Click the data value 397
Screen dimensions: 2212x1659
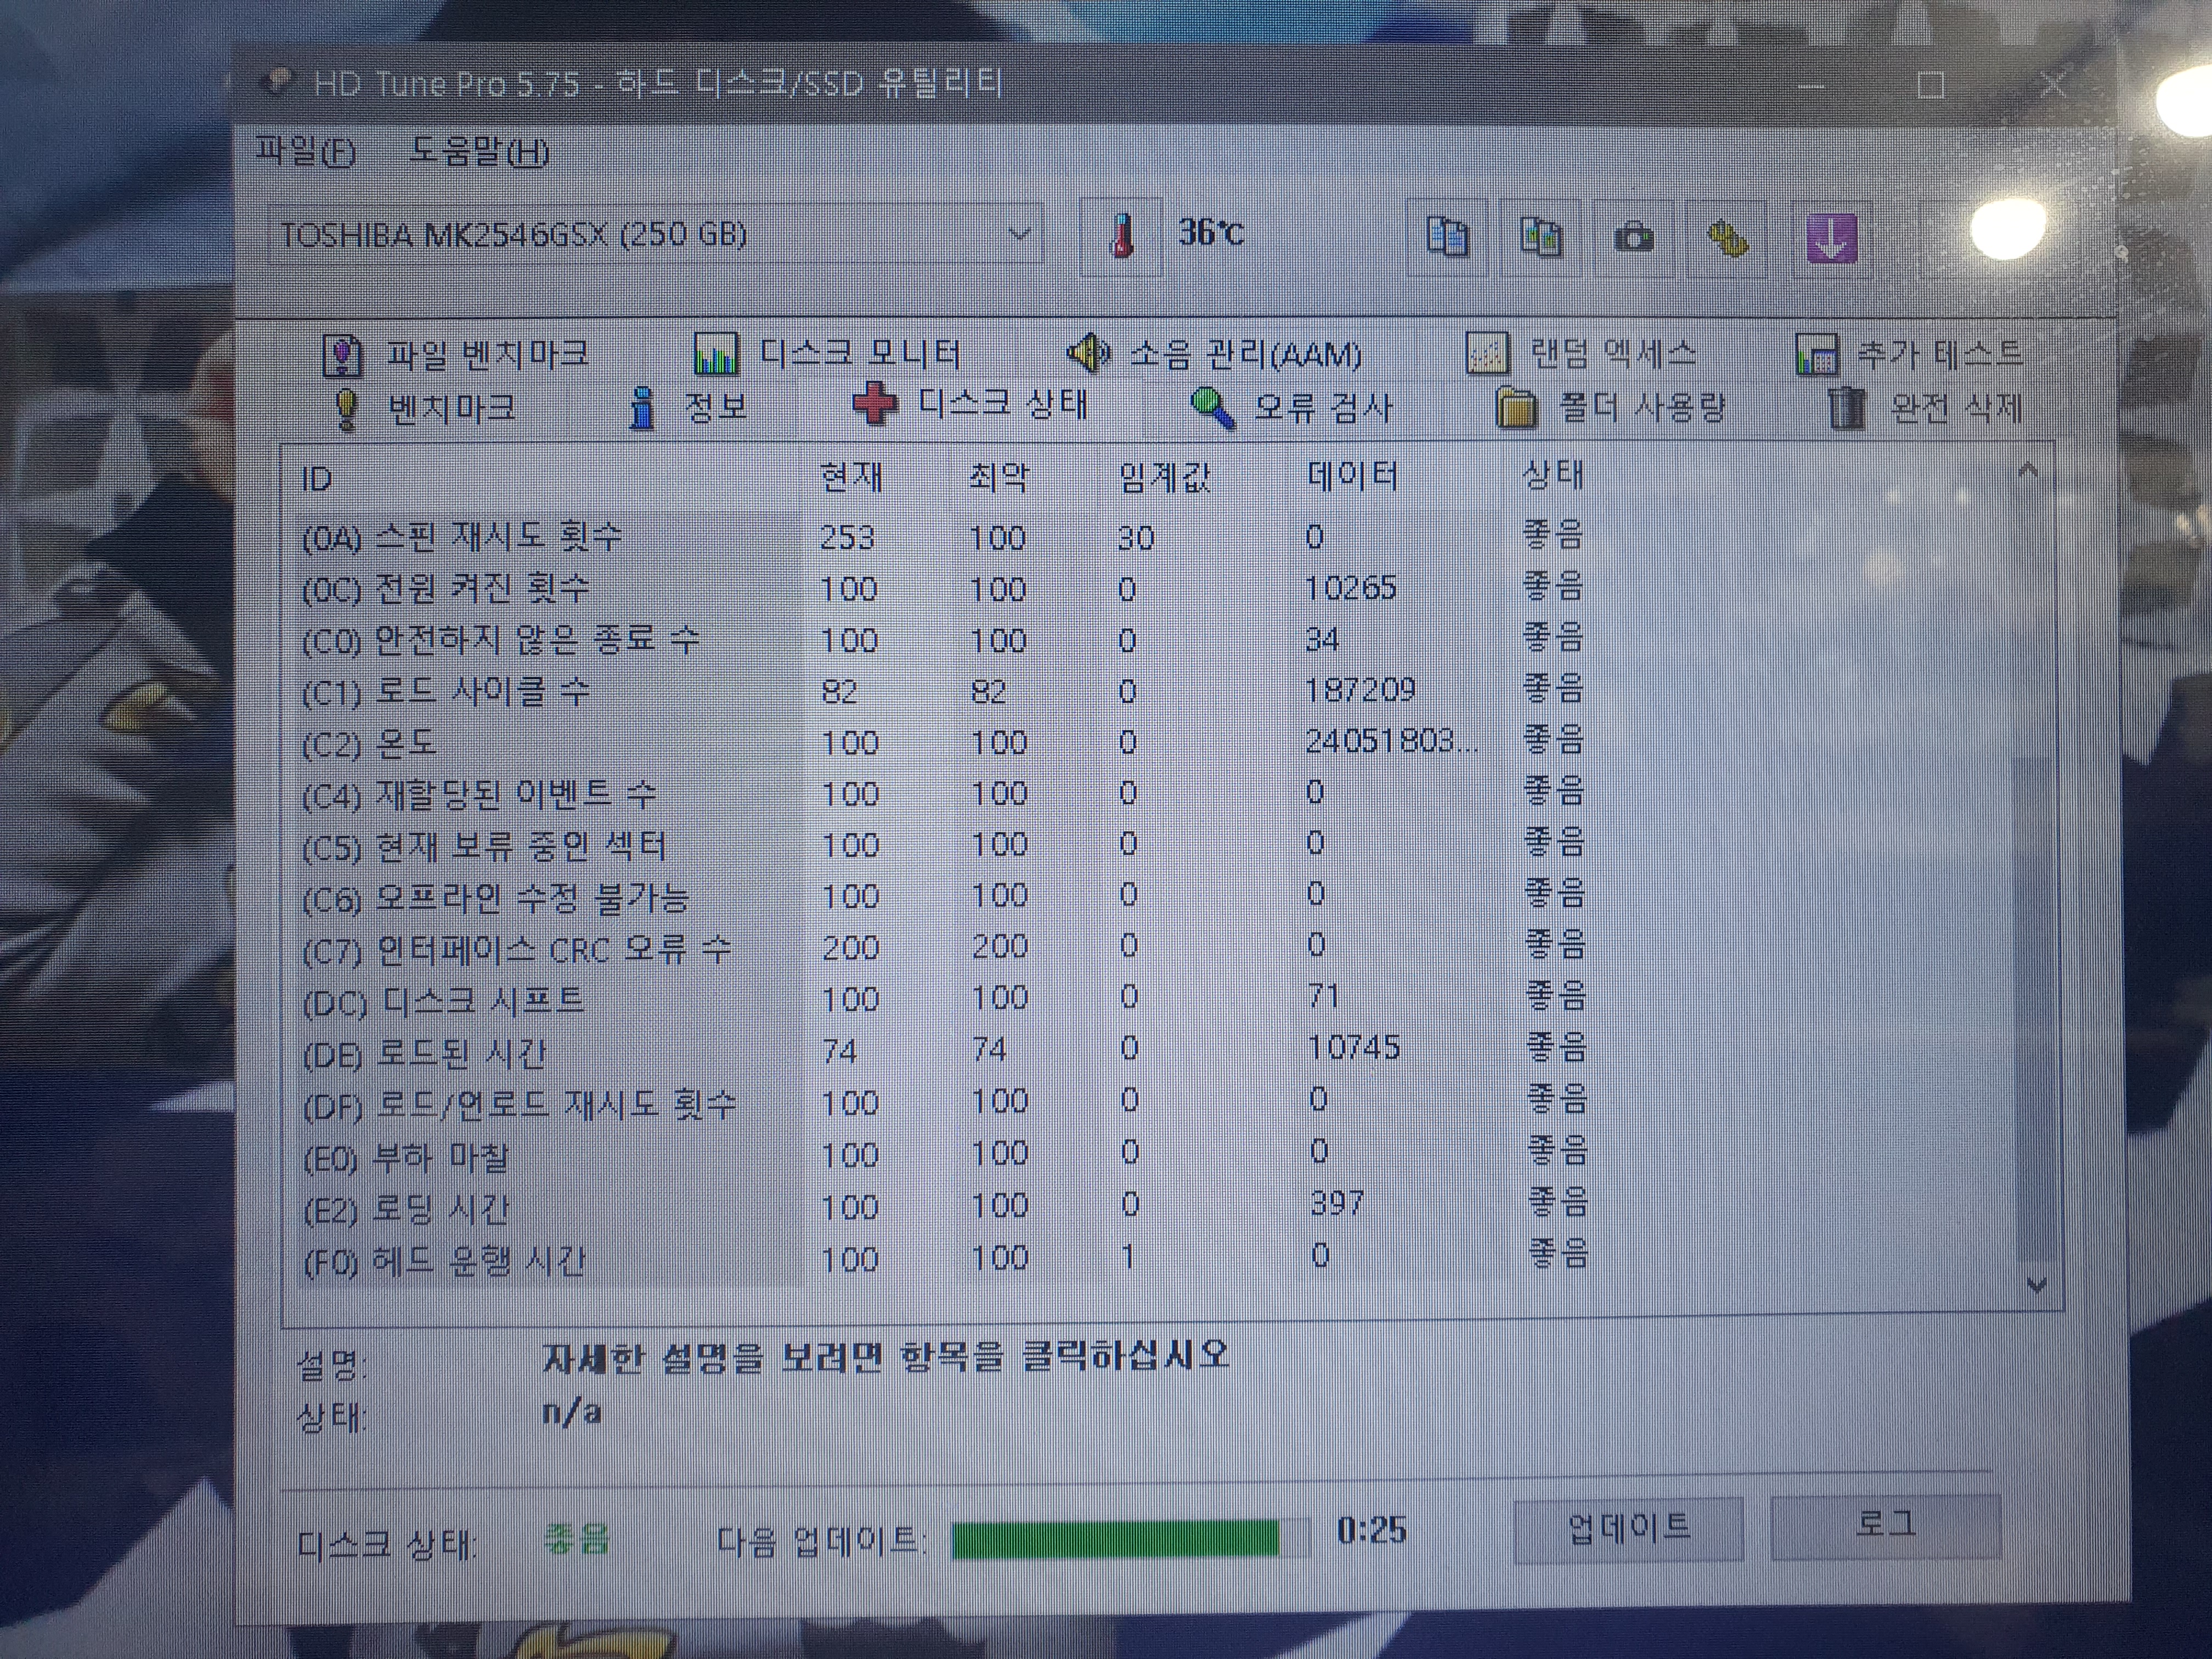[x=1337, y=1202]
